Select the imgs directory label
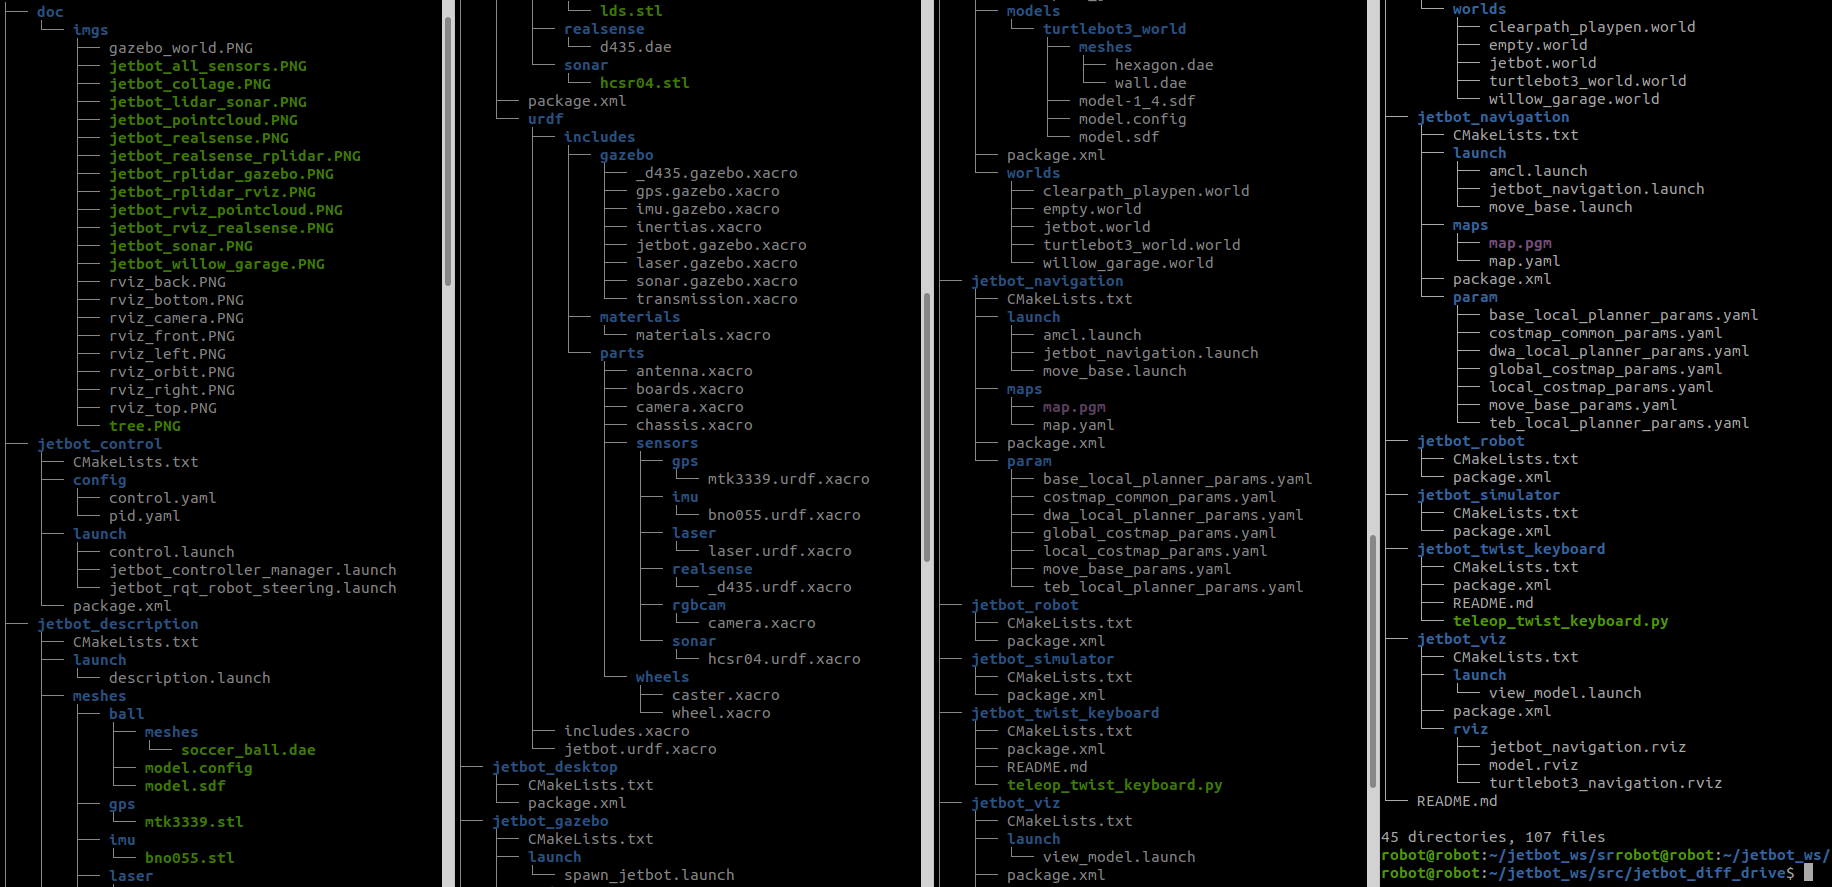The image size is (1832, 887). tap(90, 30)
